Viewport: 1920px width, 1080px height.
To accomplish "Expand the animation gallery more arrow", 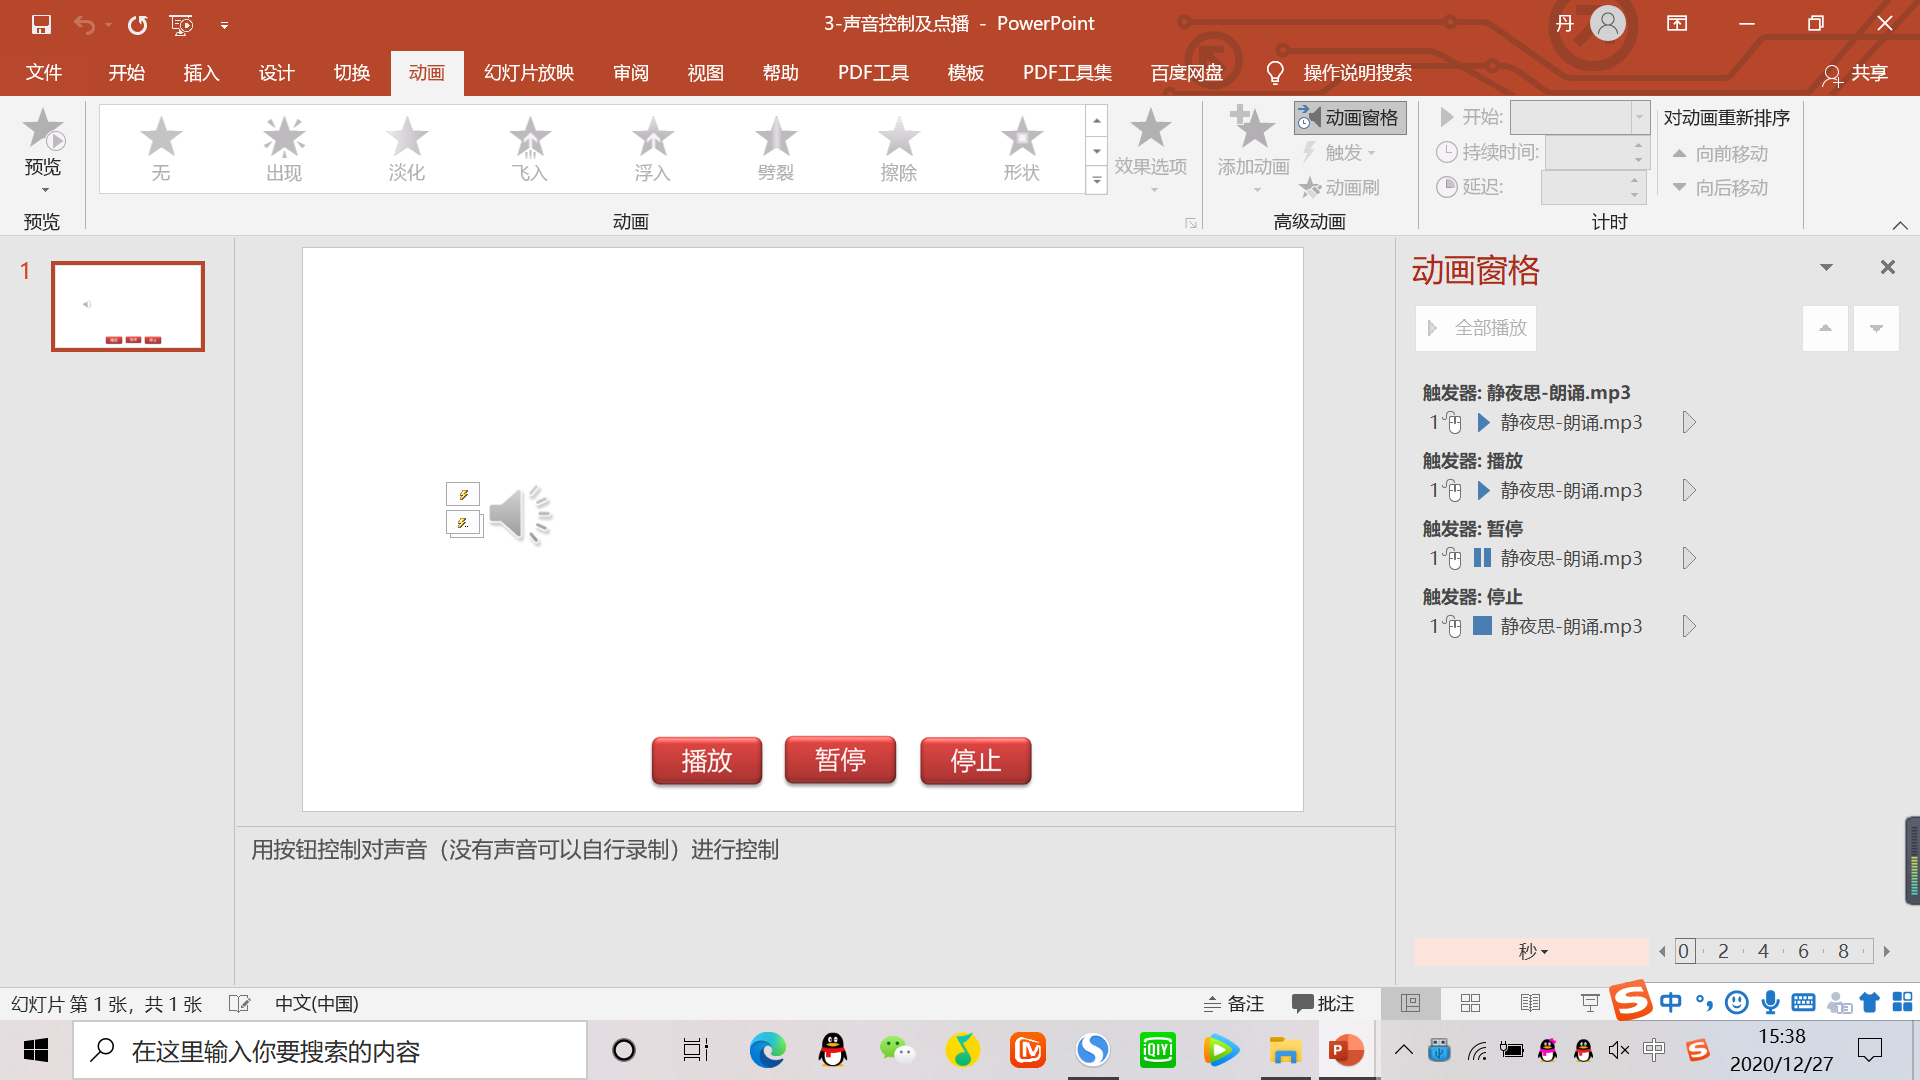I will click(x=1097, y=181).
